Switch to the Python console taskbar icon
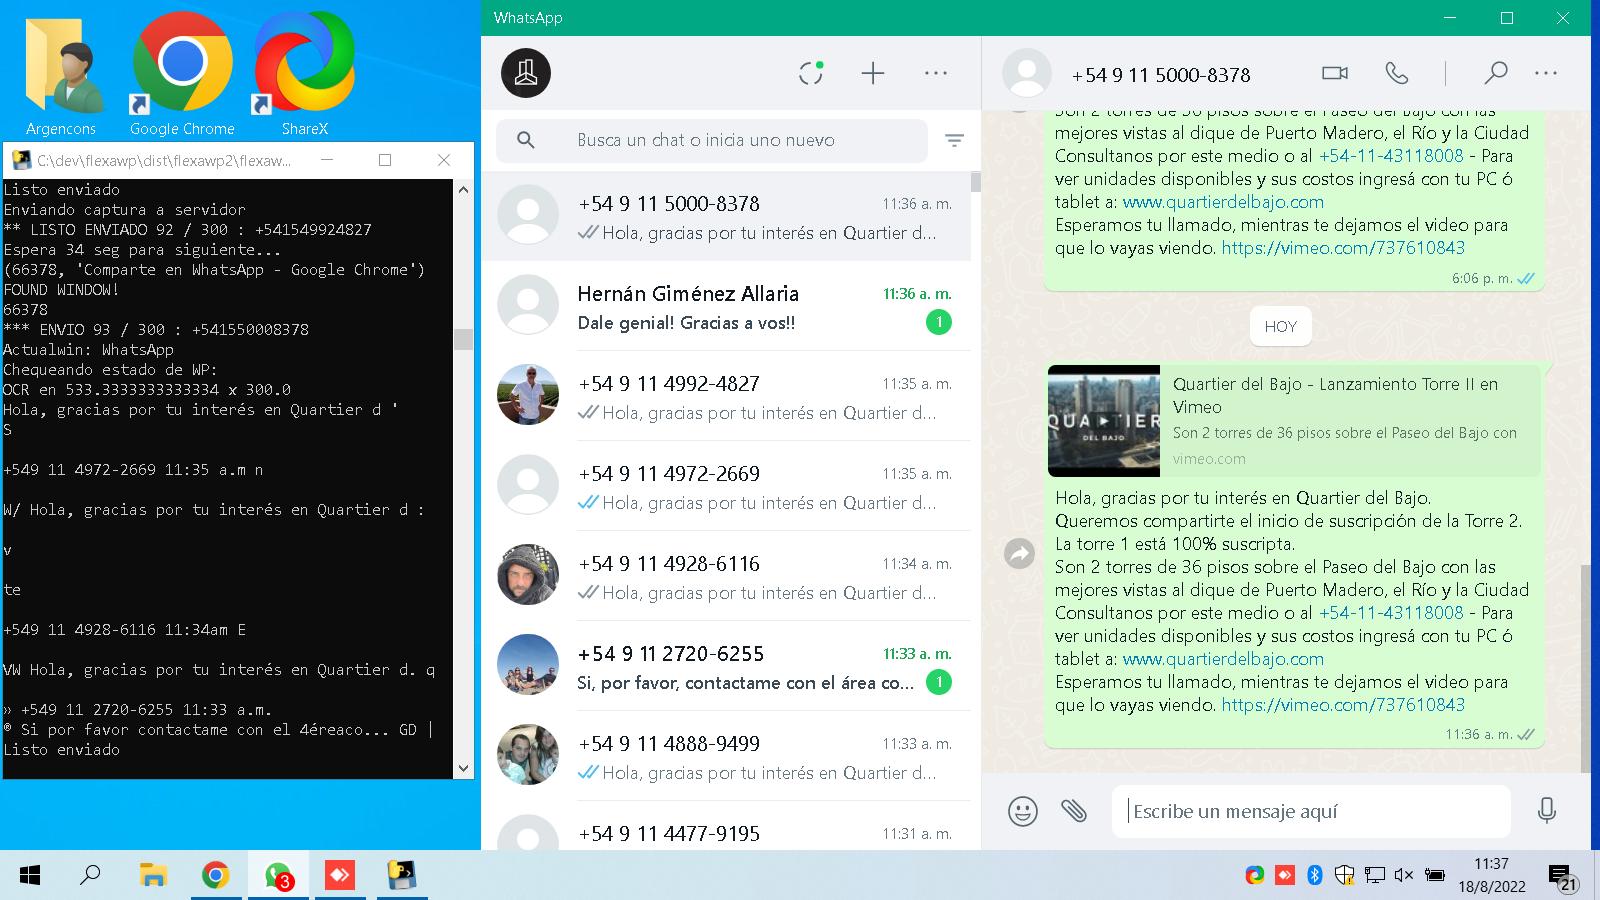This screenshot has width=1600, height=900. [x=402, y=876]
